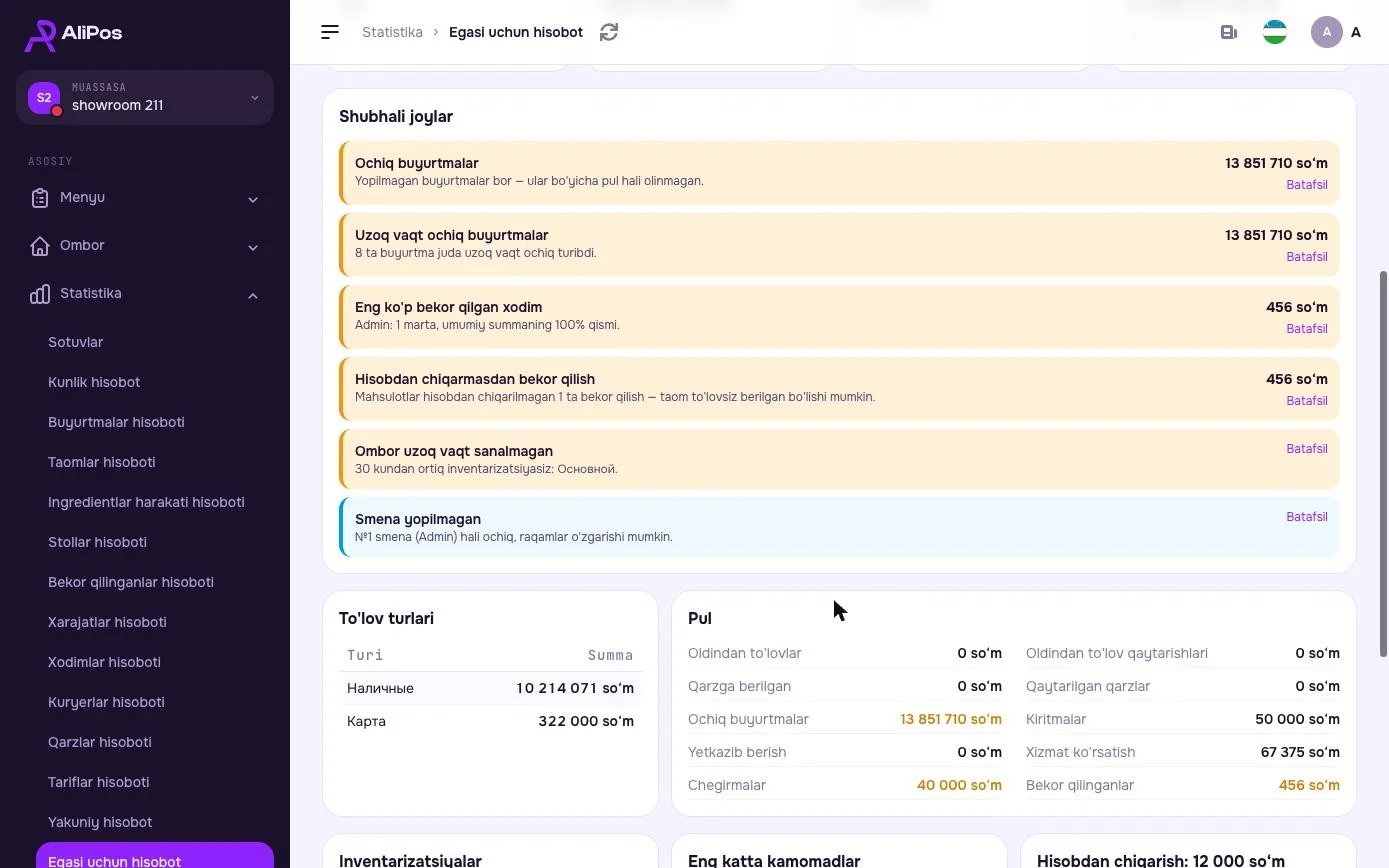Open Kunlik hisobot
Image resolution: width=1389 pixels, height=868 pixels.
point(94,382)
